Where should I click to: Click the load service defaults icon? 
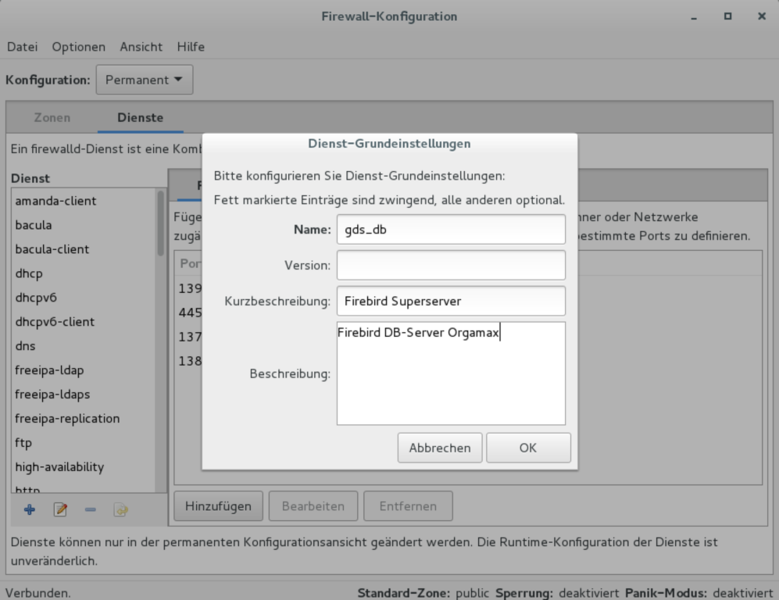point(120,510)
